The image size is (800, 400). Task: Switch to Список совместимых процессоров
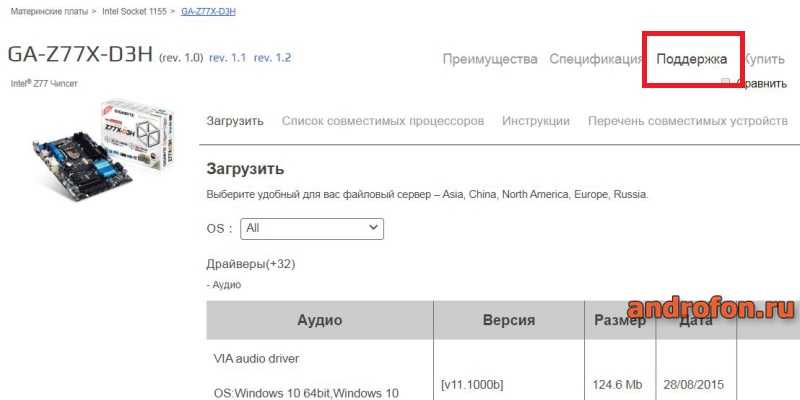[383, 121]
